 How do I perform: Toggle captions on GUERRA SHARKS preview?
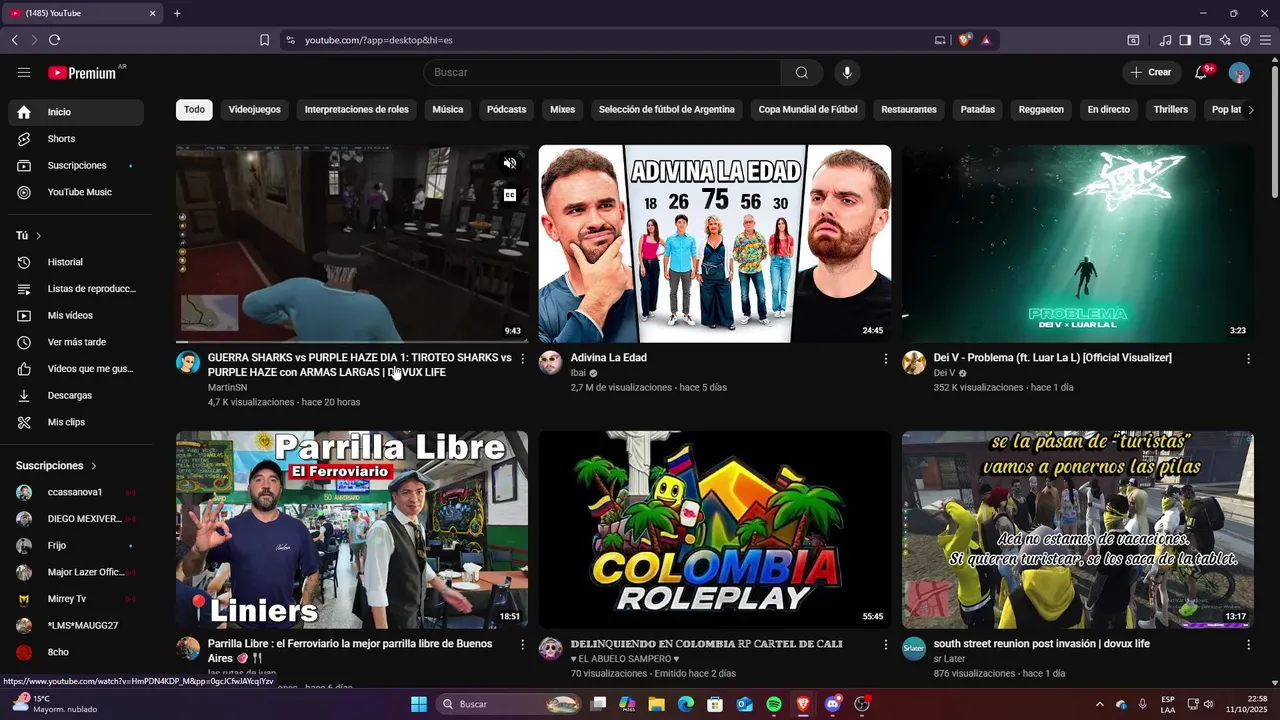(510, 195)
